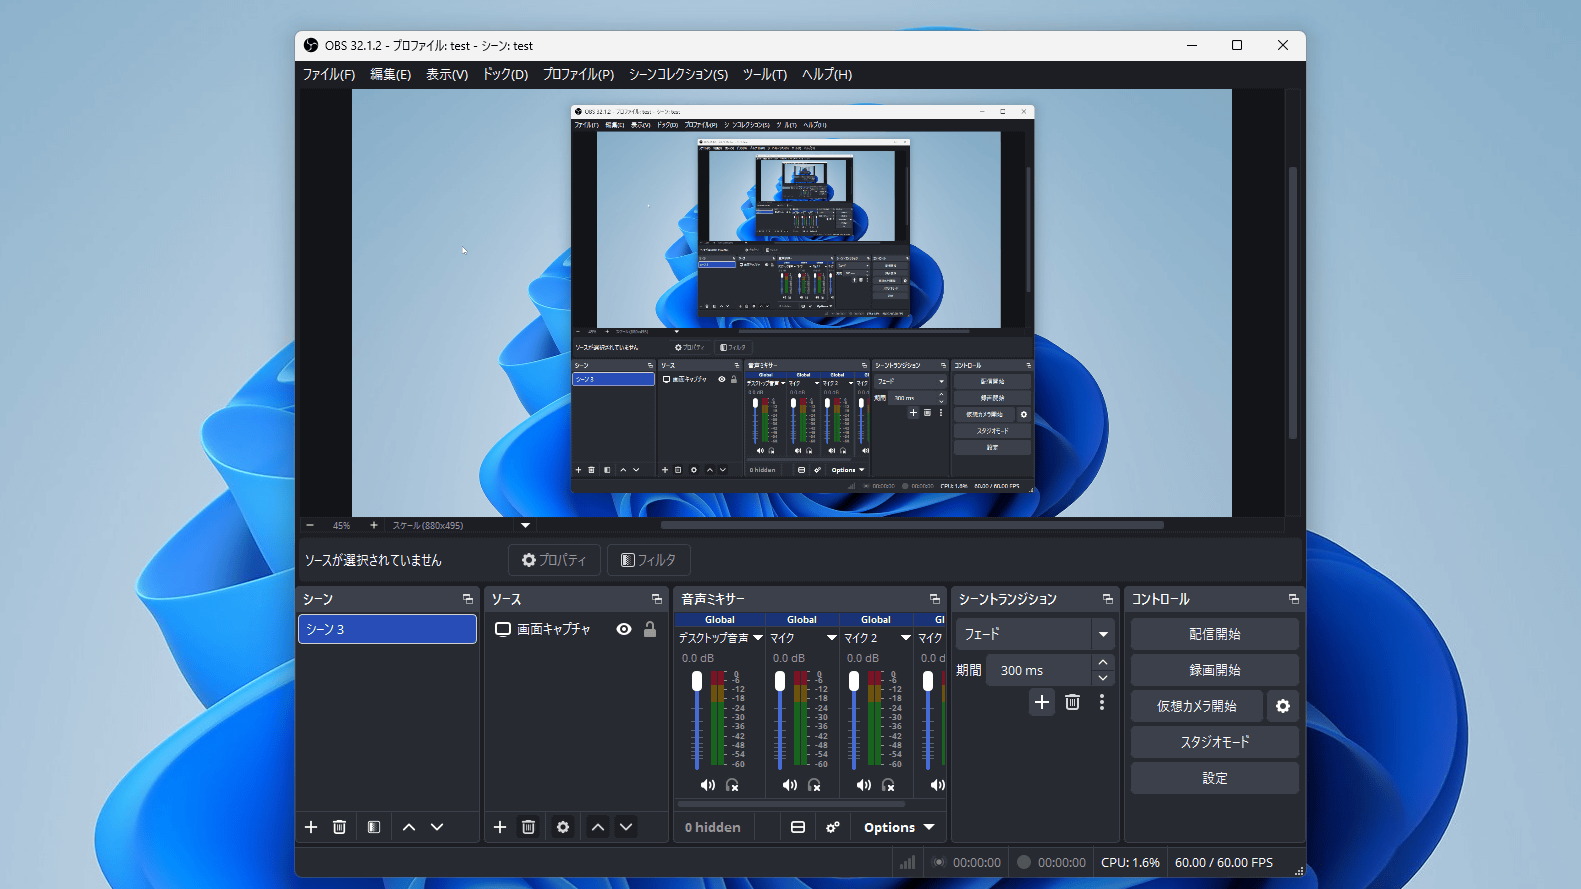Increase transition duration stepper up
This screenshot has width=1581, height=889.
pos(1103,662)
